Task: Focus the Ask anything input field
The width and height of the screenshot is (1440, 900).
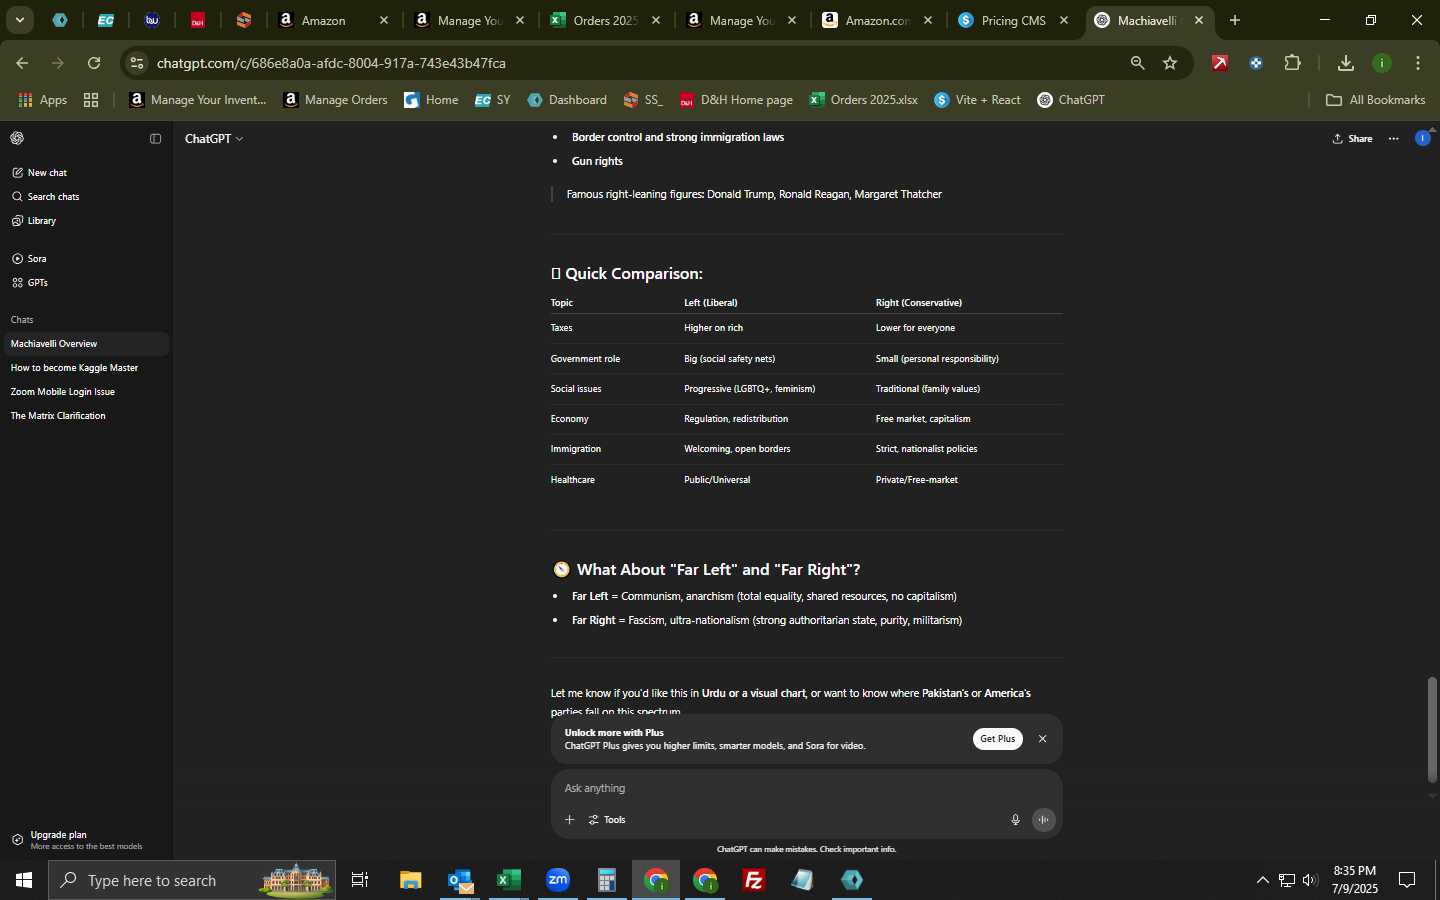Action: click(x=805, y=788)
